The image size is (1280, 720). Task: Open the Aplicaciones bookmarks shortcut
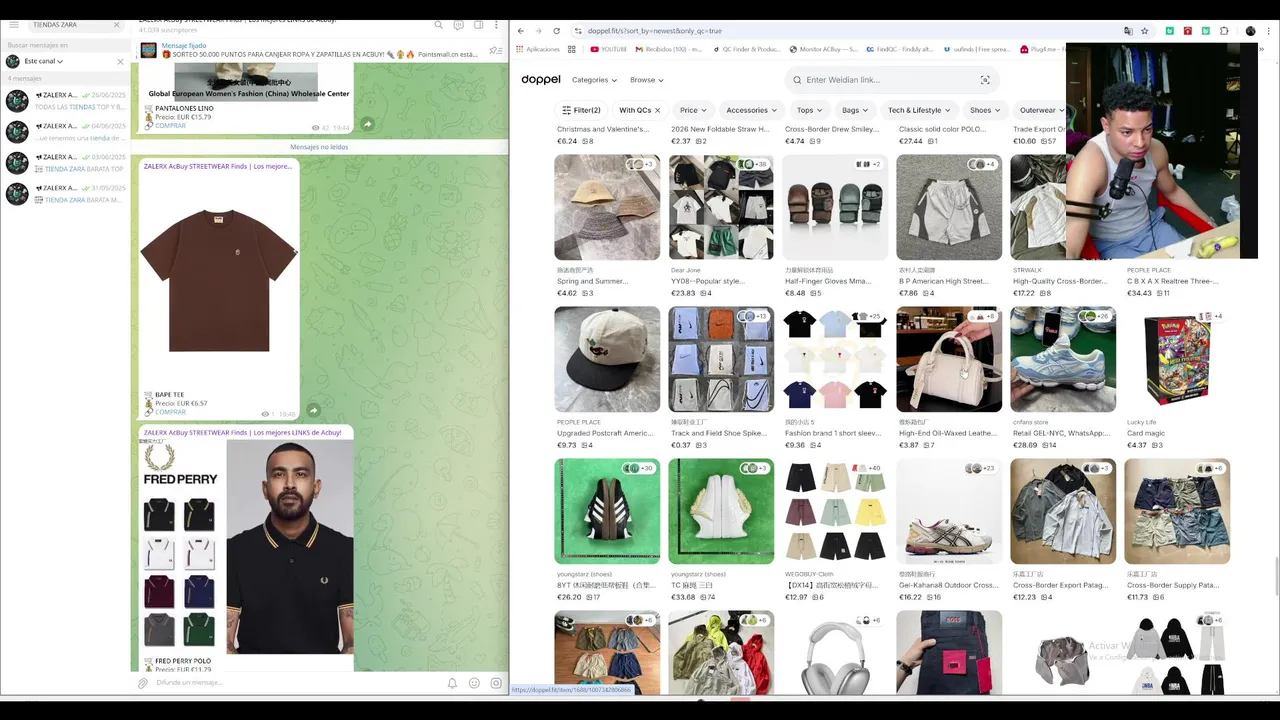click(538, 49)
